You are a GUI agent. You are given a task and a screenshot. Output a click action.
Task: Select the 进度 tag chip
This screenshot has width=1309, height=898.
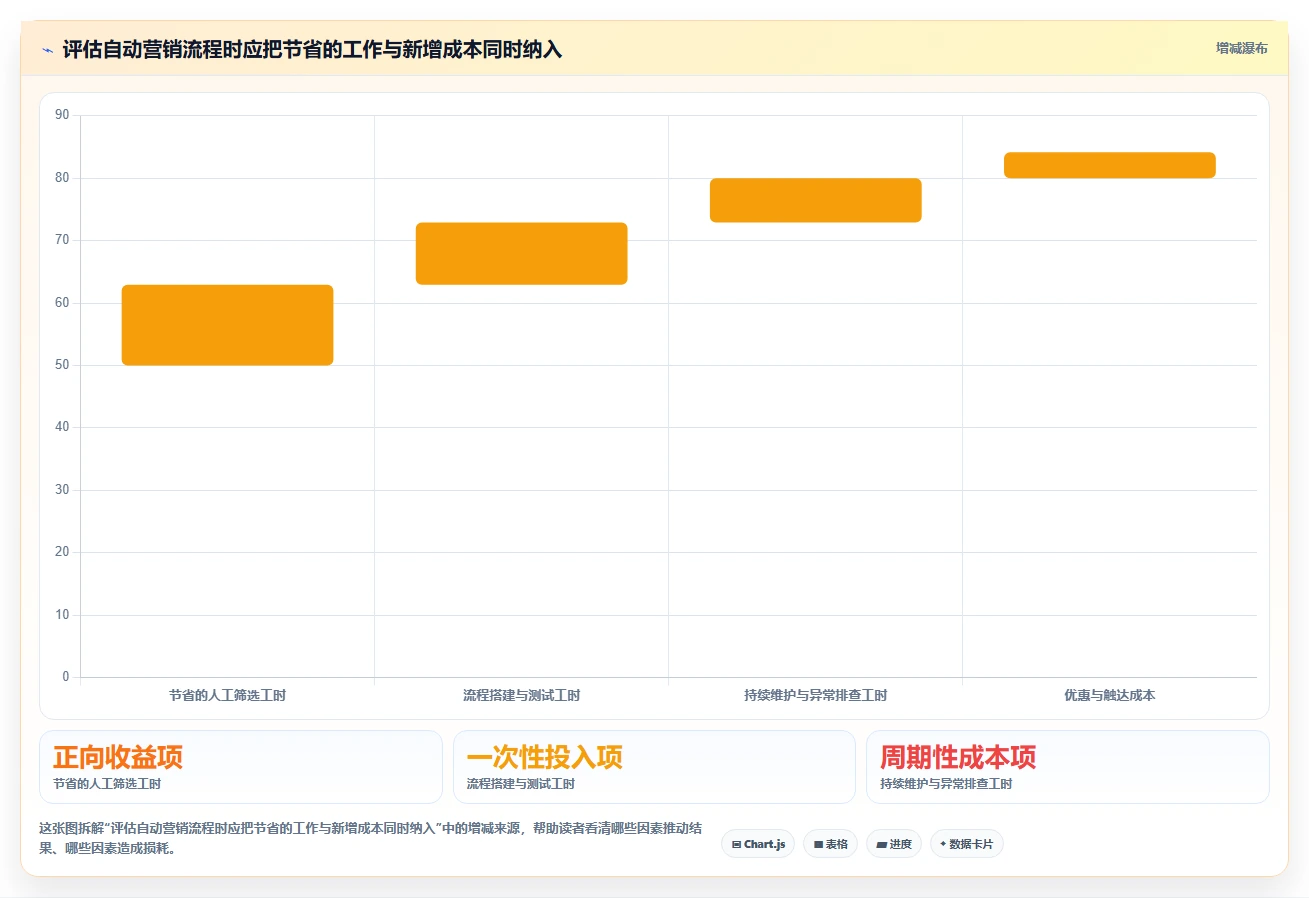pyautogui.click(x=894, y=844)
